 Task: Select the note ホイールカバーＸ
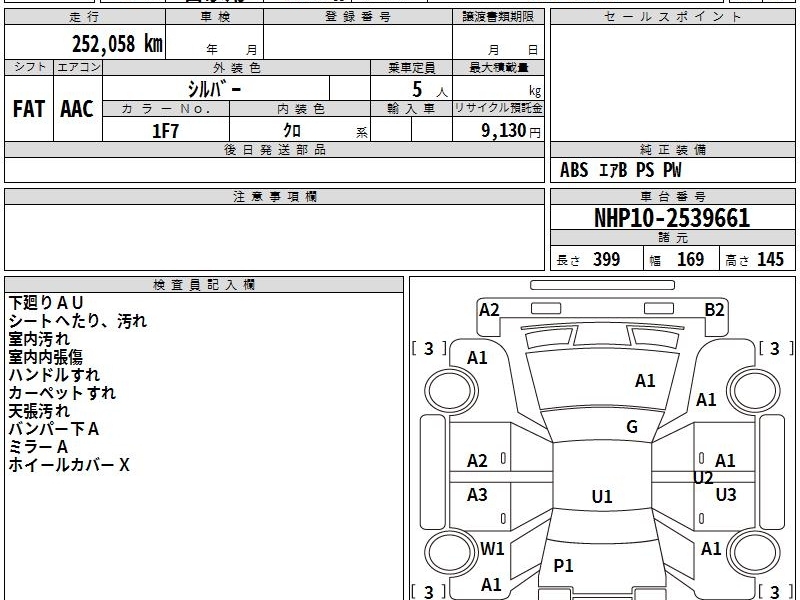[x=69, y=465]
